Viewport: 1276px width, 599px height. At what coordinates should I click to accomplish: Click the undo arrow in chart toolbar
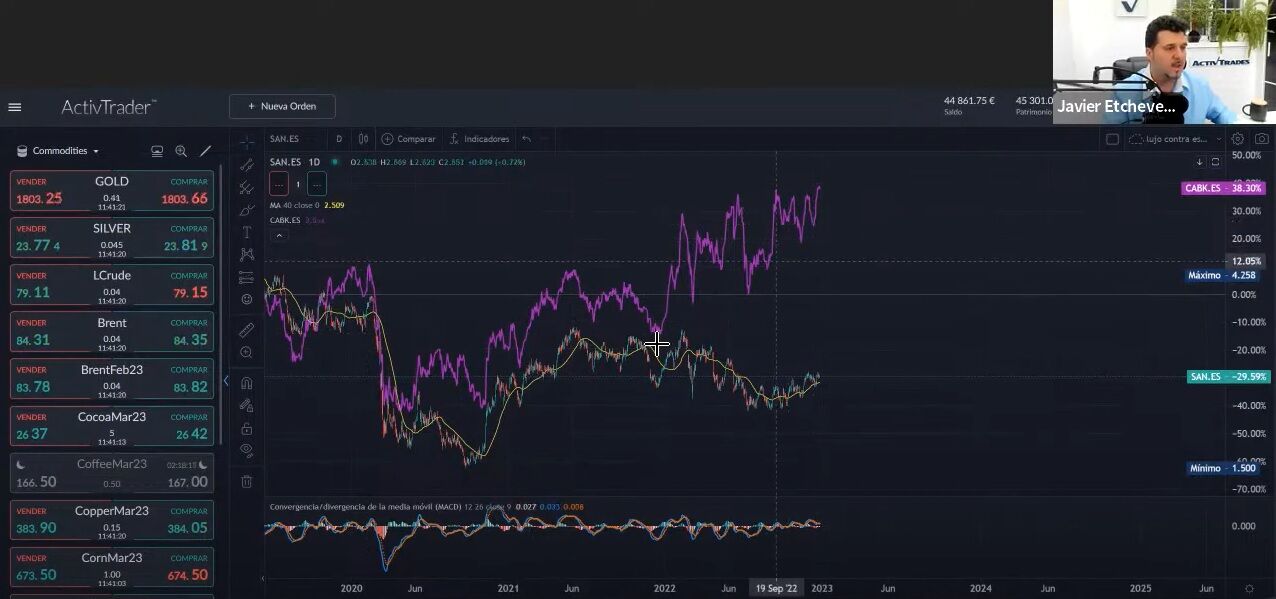point(526,139)
